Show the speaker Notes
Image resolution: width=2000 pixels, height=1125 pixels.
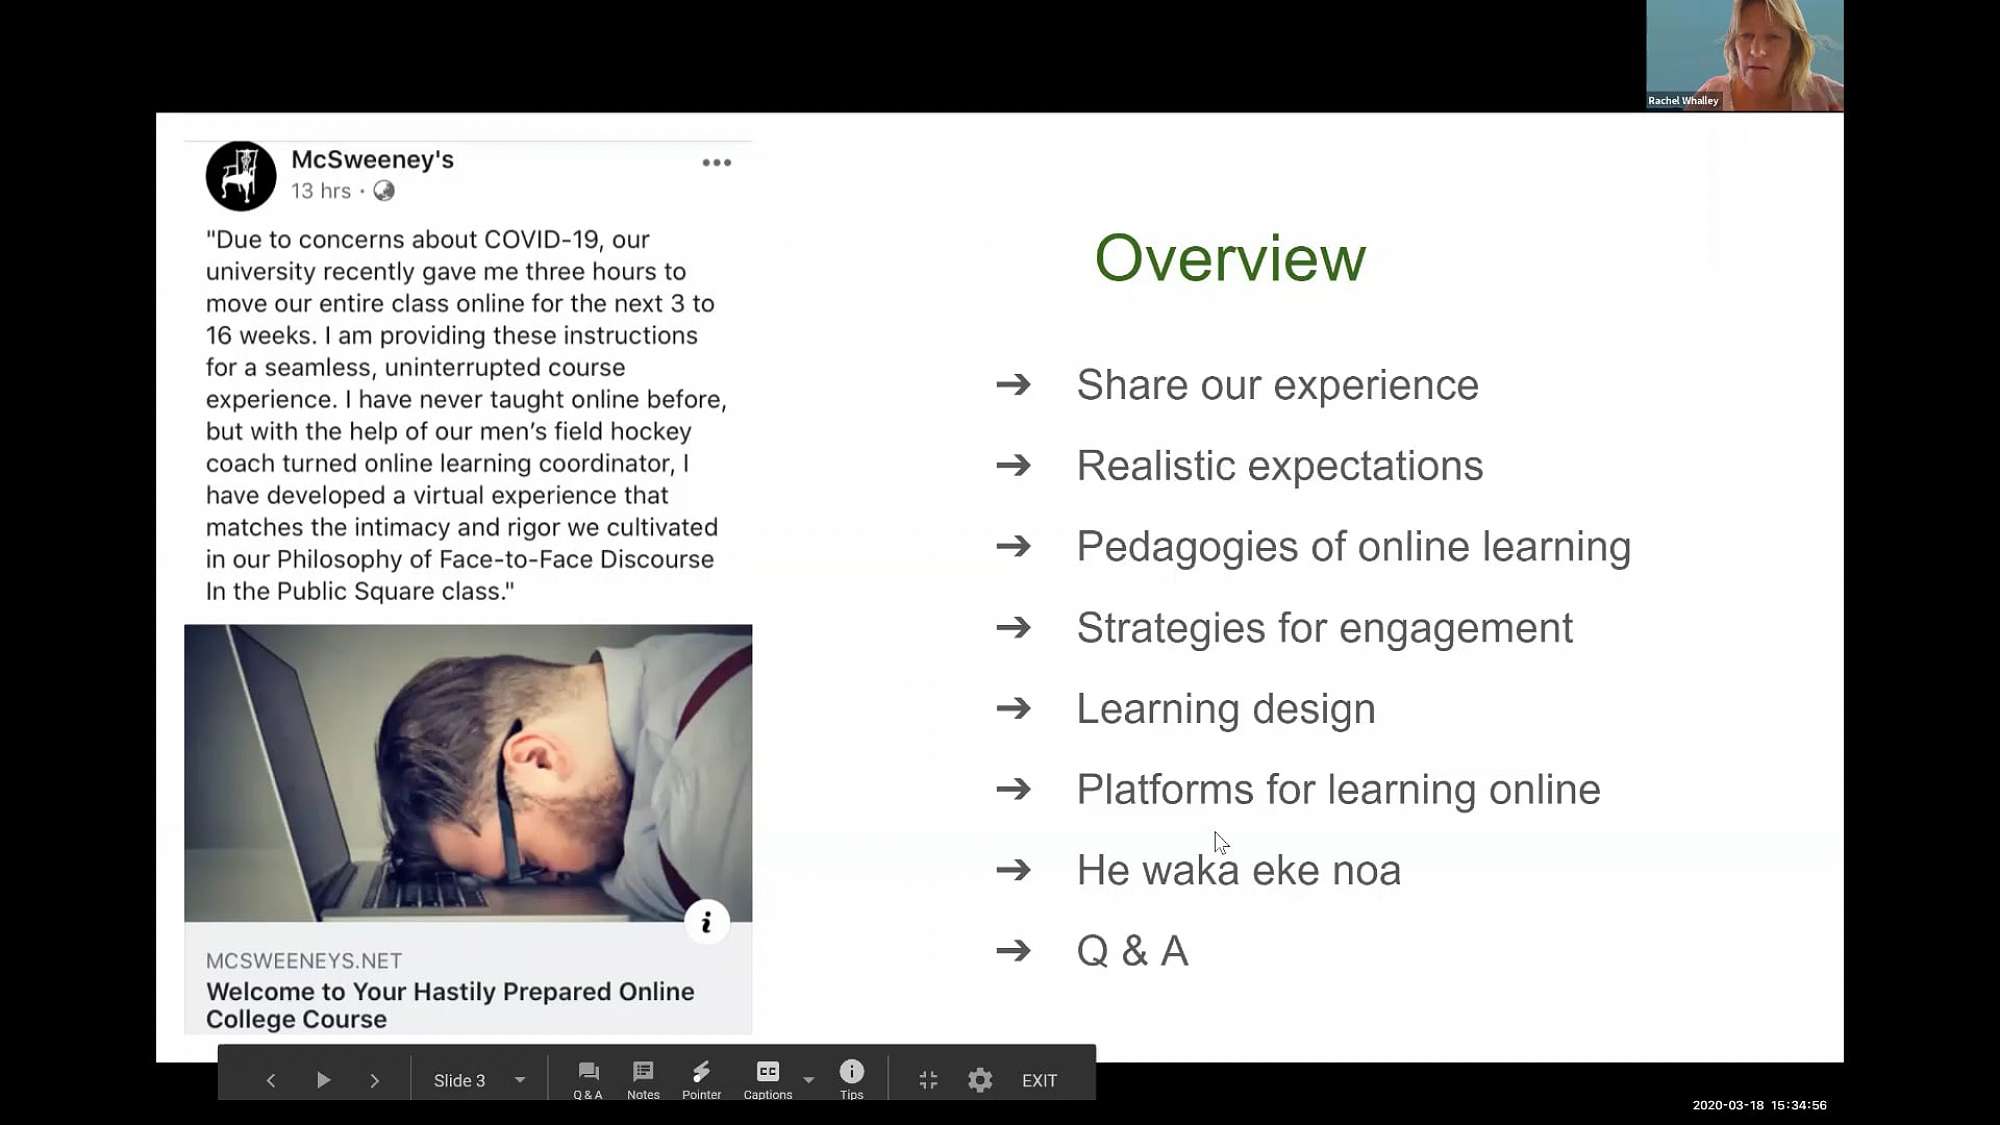click(643, 1078)
